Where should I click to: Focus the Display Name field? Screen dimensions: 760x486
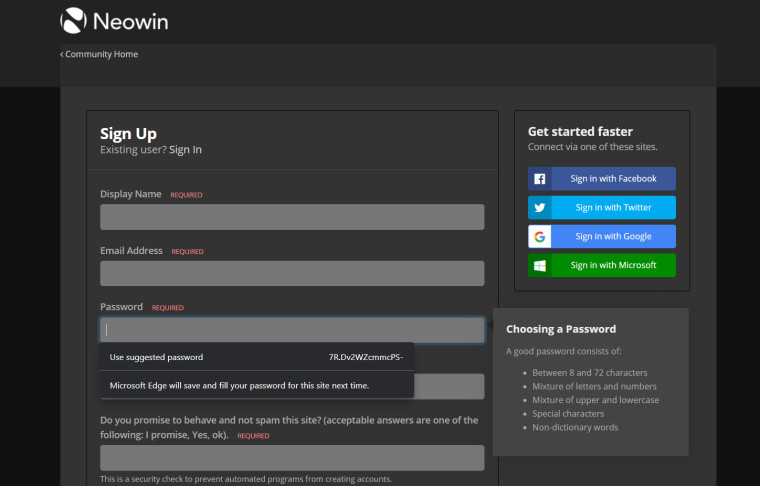pyautogui.click(x=292, y=217)
